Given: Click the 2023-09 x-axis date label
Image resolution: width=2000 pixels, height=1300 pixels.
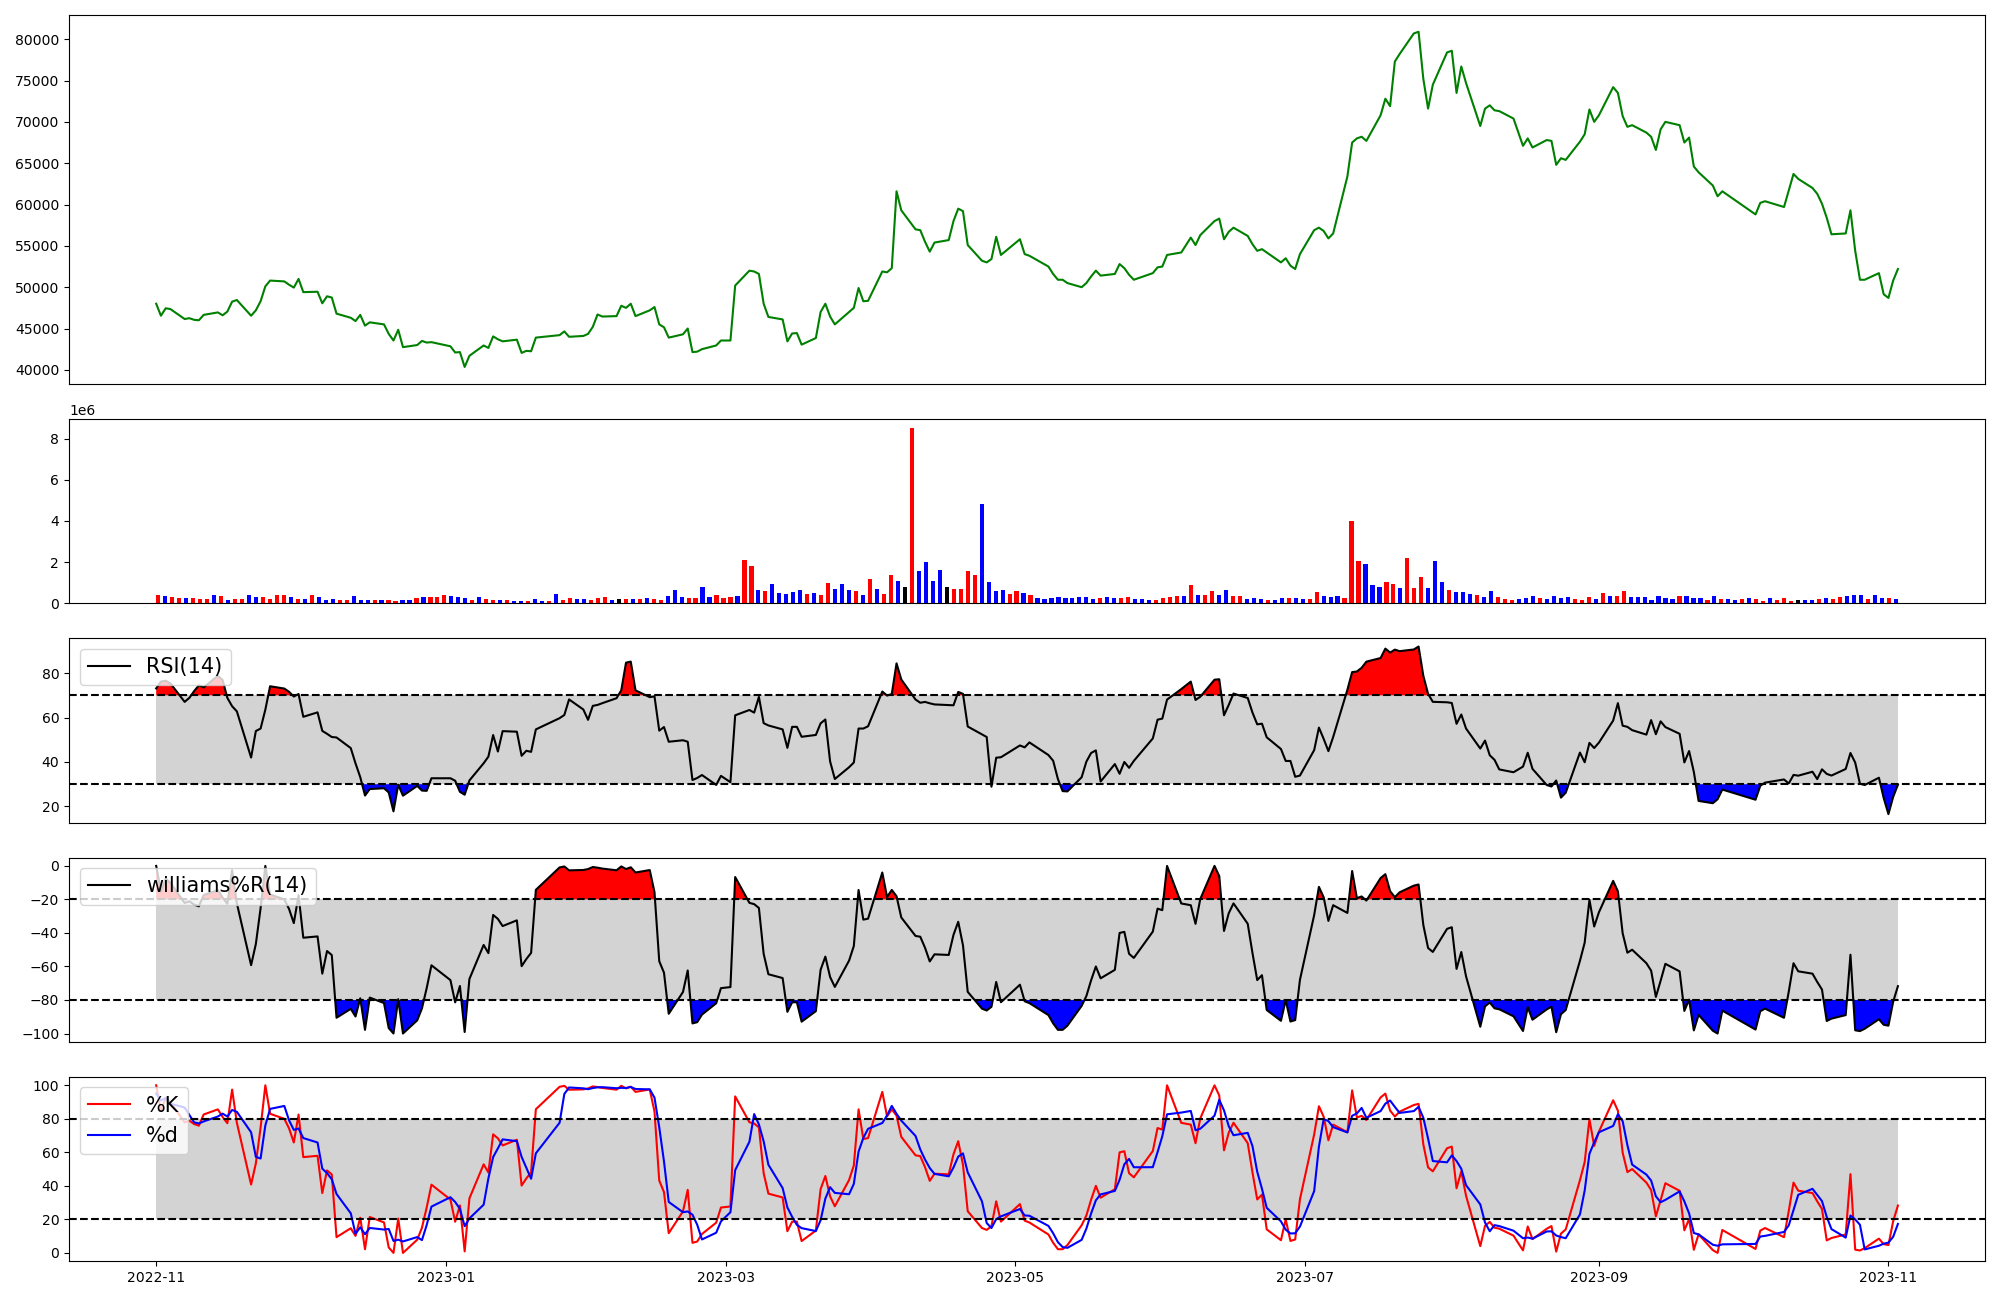Looking at the screenshot, I should pyautogui.click(x=1598, y=1277).
